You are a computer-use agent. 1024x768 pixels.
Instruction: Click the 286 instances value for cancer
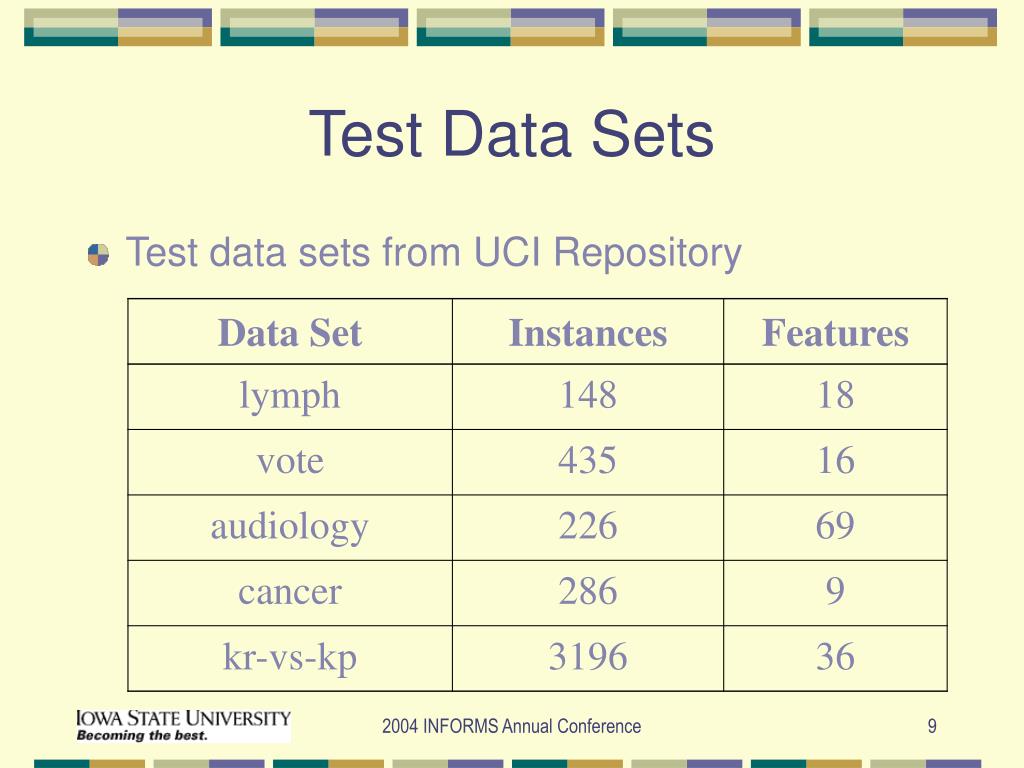tap(588, 591)
